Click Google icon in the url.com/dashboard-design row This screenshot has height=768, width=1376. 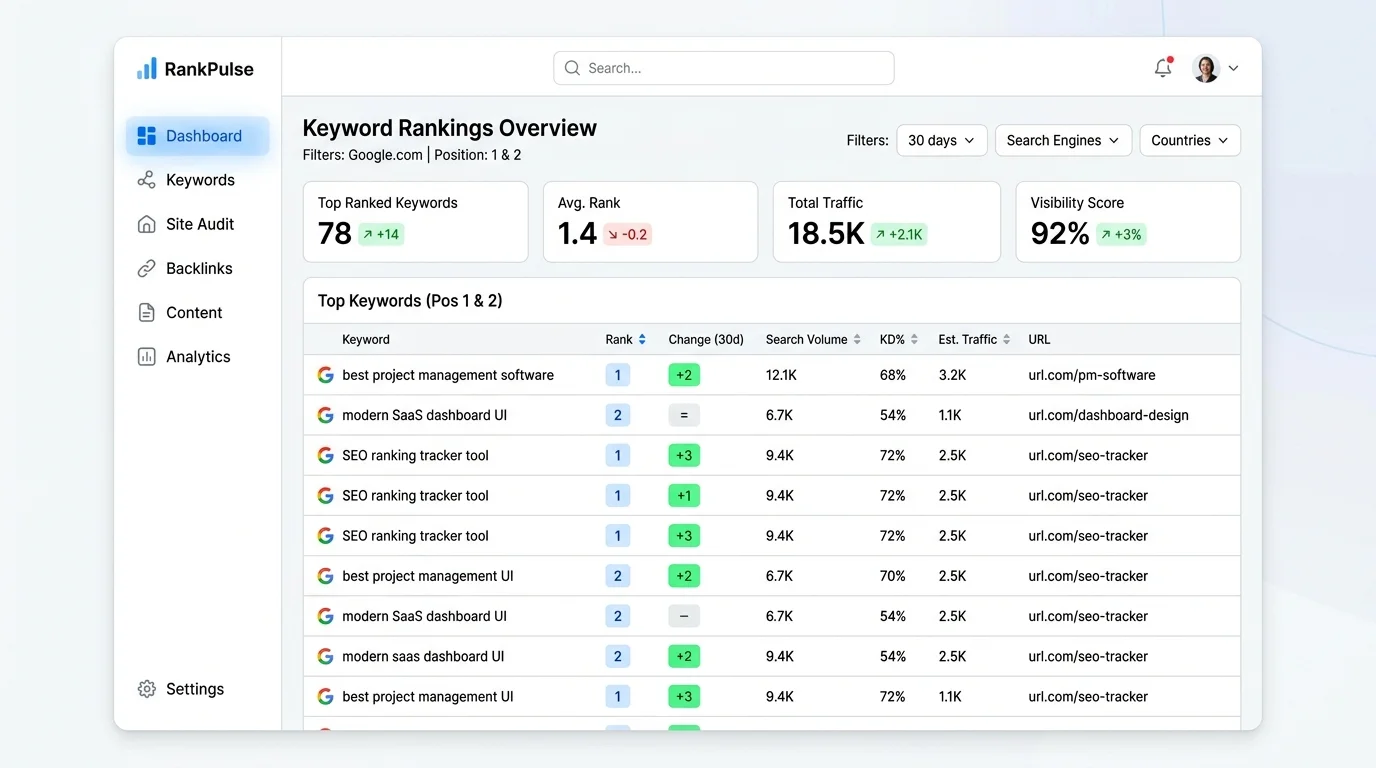tap(325, 415)
